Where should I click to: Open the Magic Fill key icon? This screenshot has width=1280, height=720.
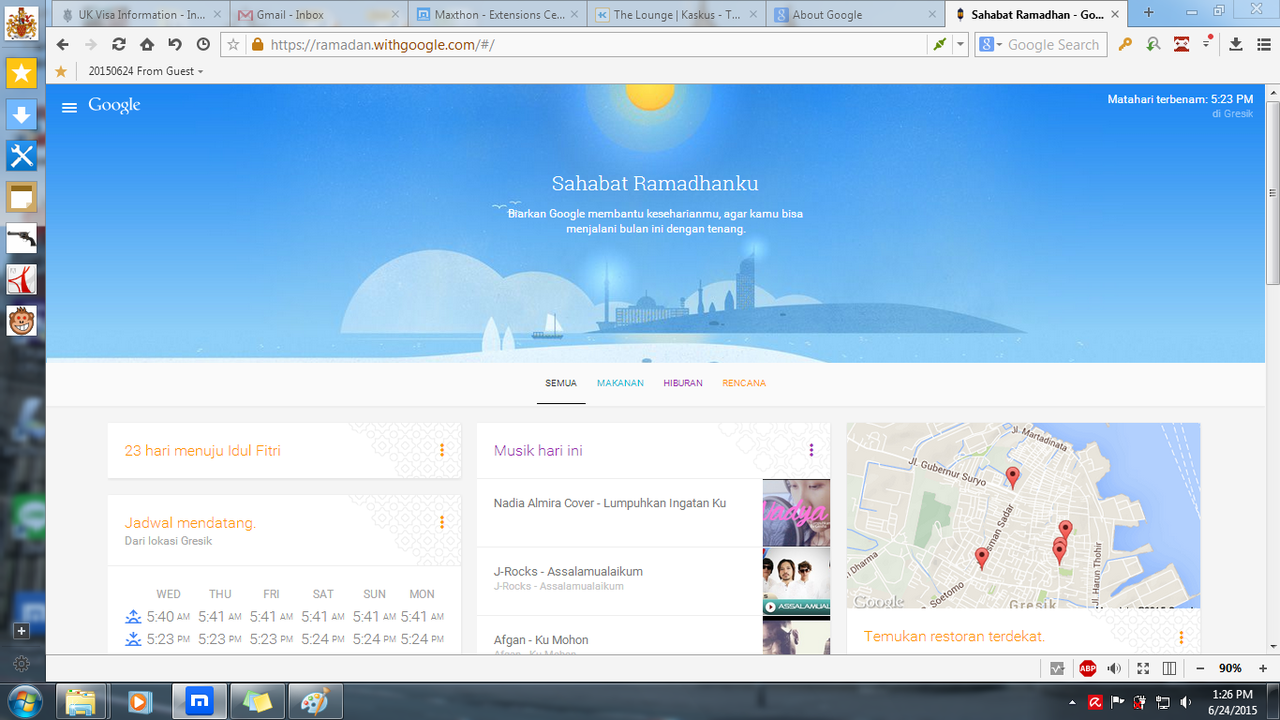point(1125,44)
